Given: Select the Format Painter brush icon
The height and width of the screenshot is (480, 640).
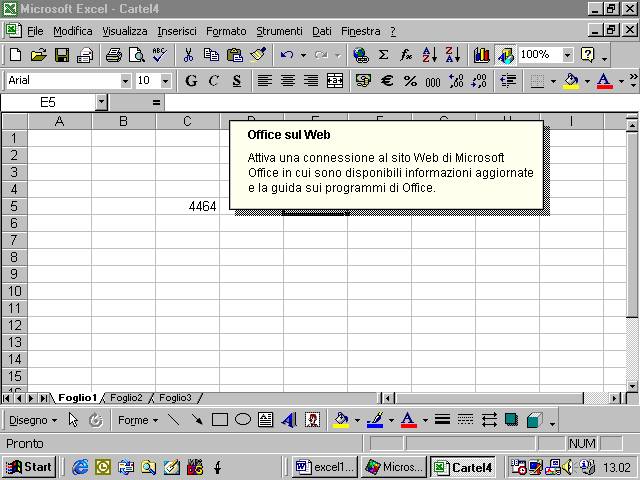Looking at the screenshot, I should click(x=258, y=55).
